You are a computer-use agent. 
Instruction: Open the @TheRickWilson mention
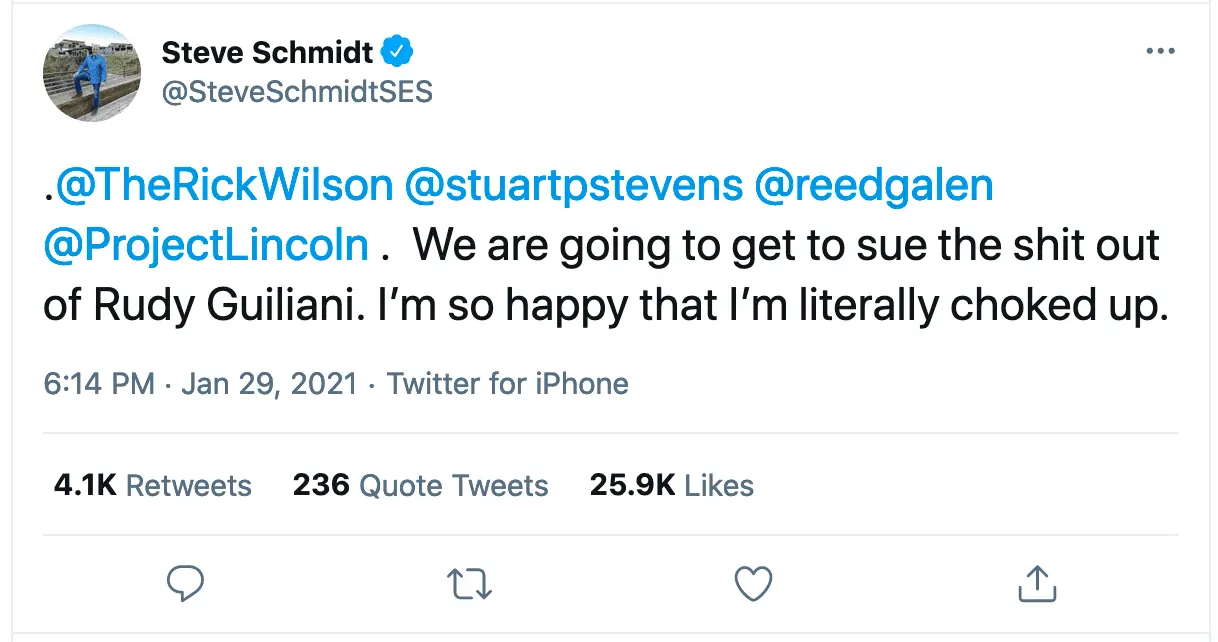point(223,187)
